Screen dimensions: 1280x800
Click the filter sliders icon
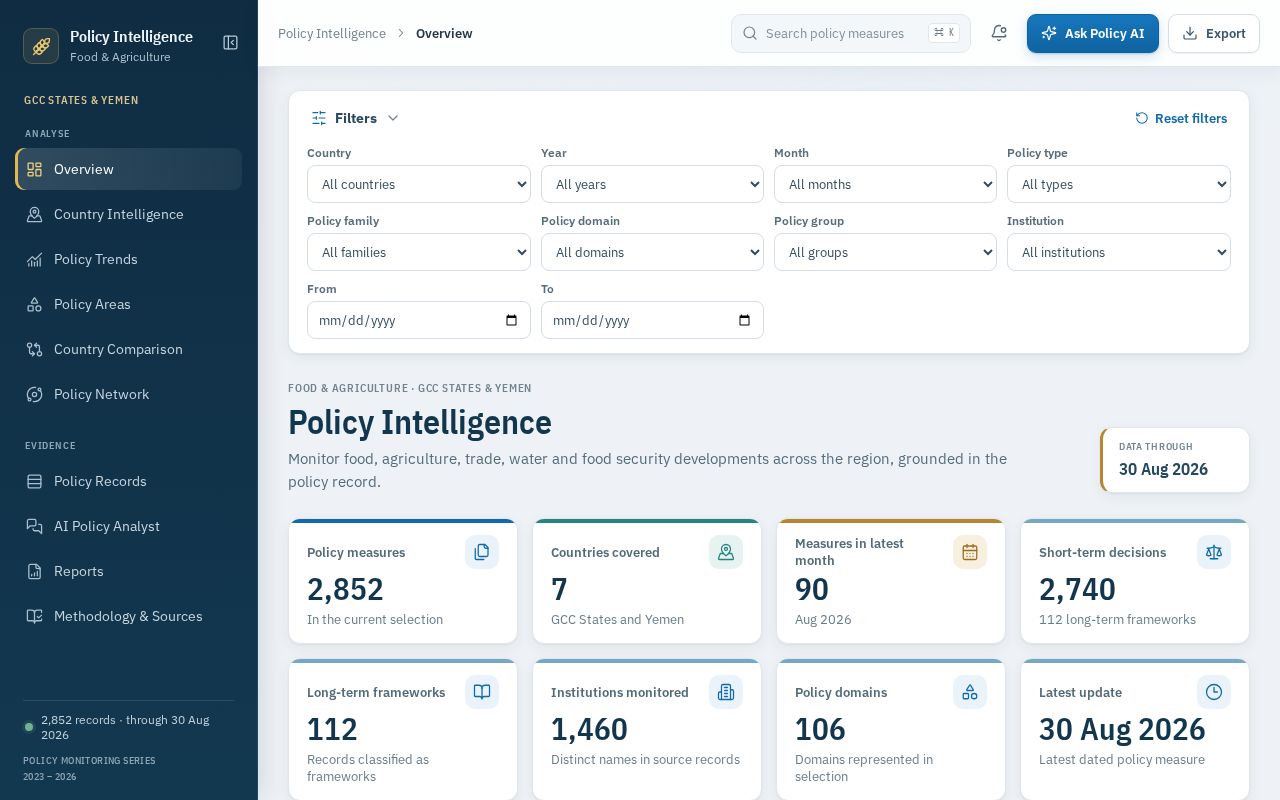tap(319, 118)
